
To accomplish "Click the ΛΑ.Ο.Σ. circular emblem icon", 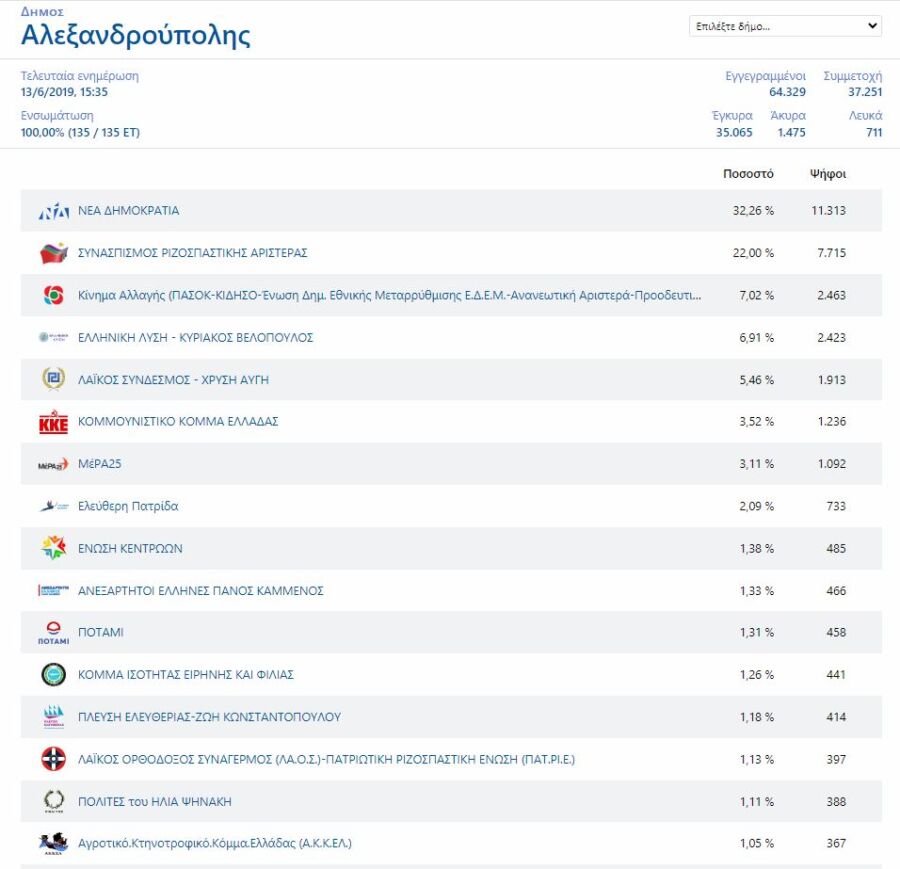I will pos(53,759).
